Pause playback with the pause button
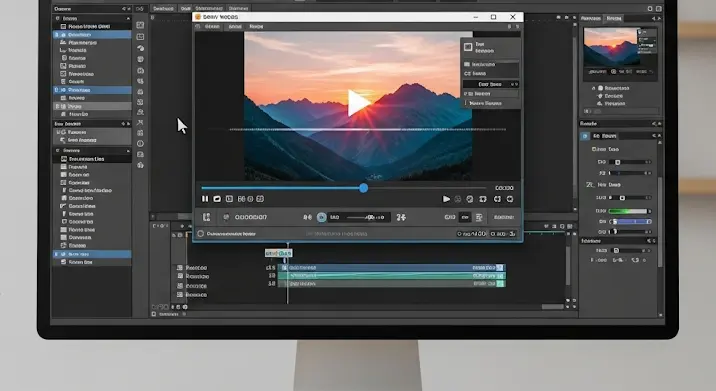Screen dimensions: 716x391 [x=205, y=199]
